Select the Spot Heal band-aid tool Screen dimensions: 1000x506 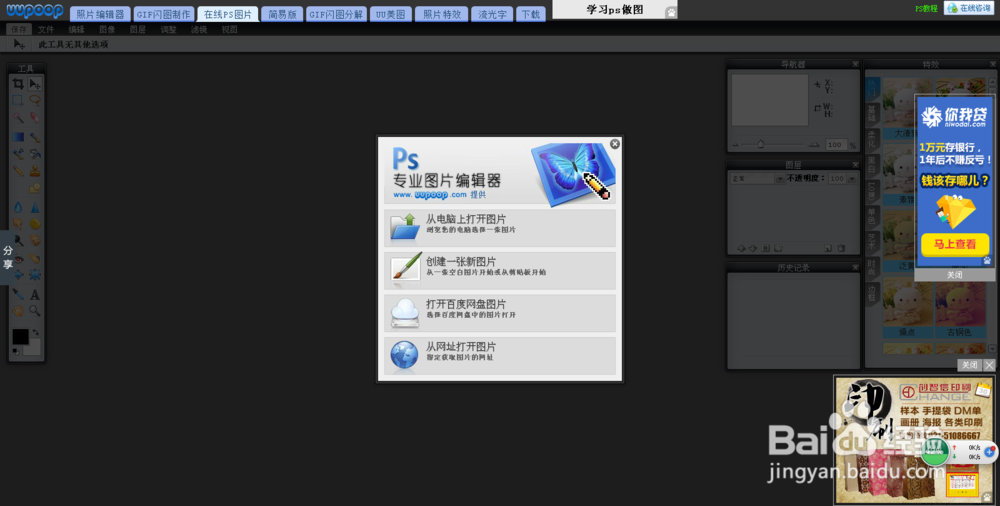(34, 258)
